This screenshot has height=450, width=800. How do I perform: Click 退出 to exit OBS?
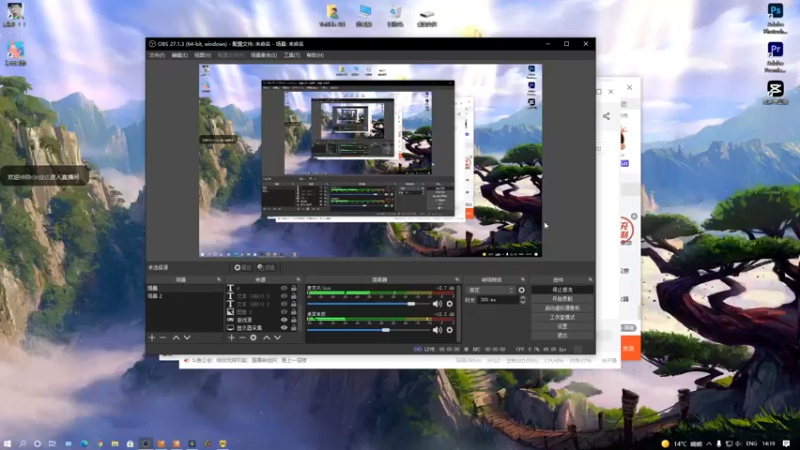[562, 335]
